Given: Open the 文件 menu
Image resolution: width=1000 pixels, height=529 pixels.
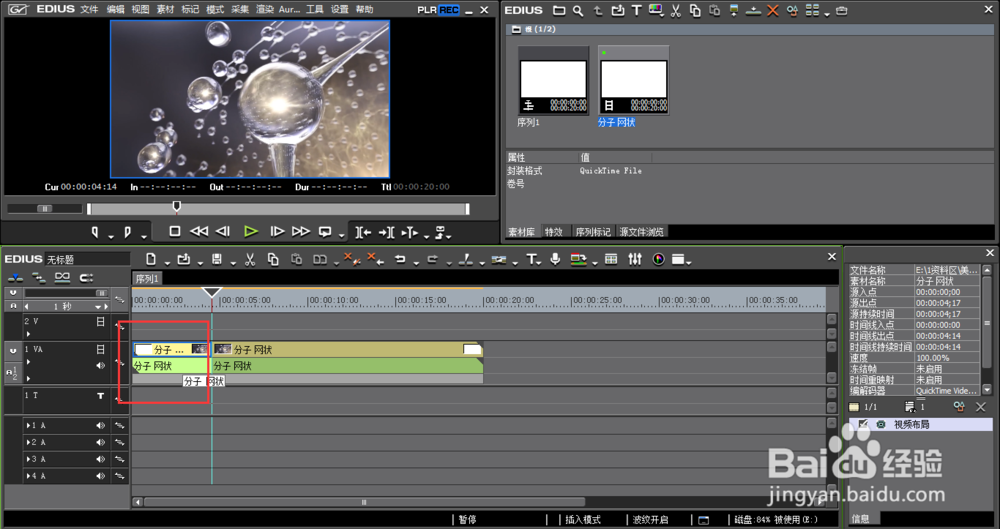Looking at the screenshot, I should click(89, 10).
